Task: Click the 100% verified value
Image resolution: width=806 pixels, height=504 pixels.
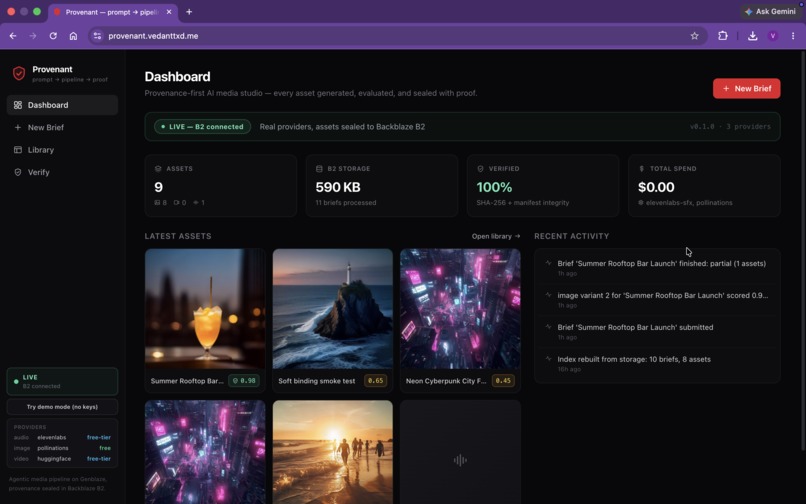Action: [x=494, y=187]
